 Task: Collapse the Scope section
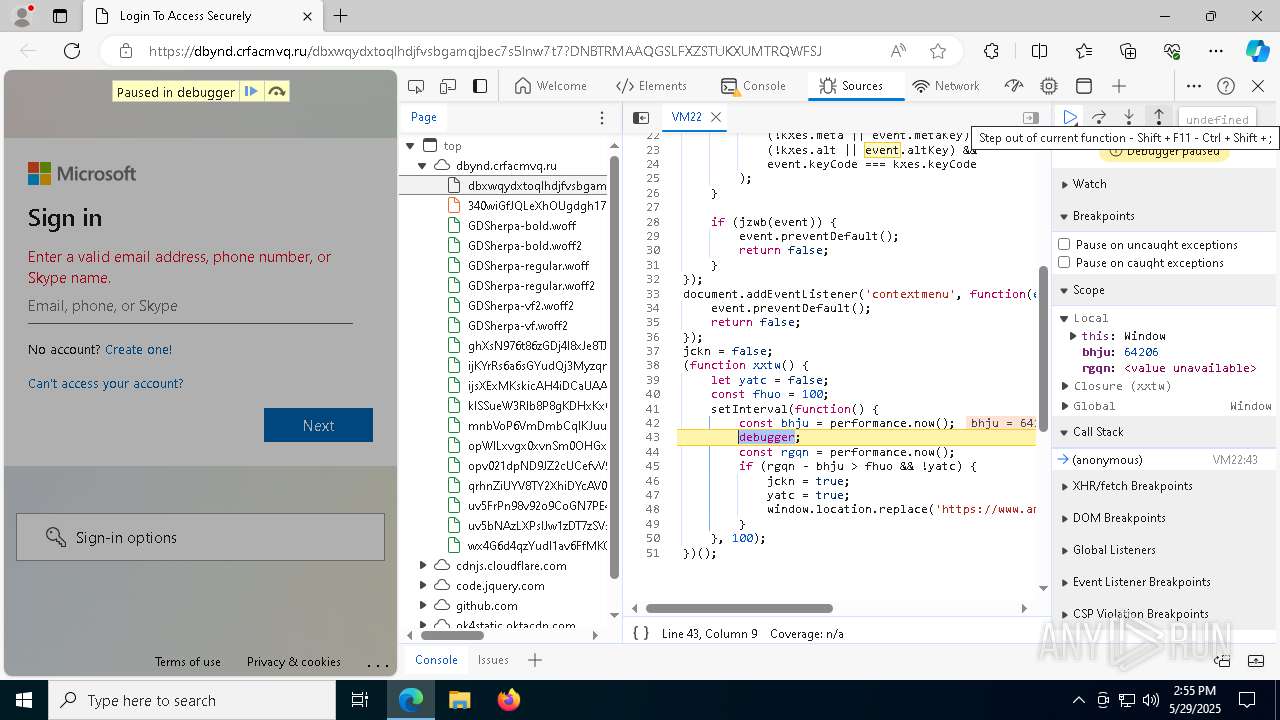1165,290
